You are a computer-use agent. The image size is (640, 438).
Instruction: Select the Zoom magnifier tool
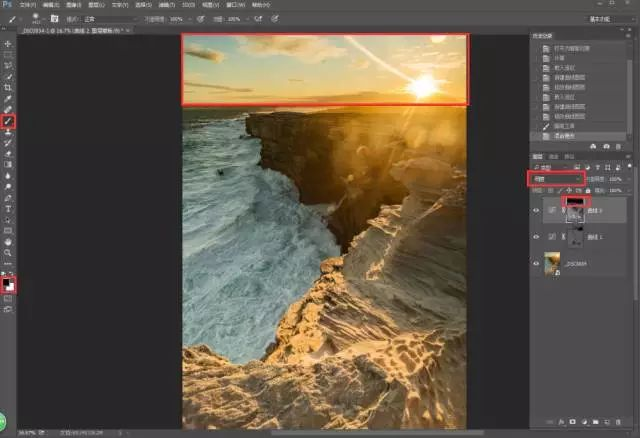(8, 252)
